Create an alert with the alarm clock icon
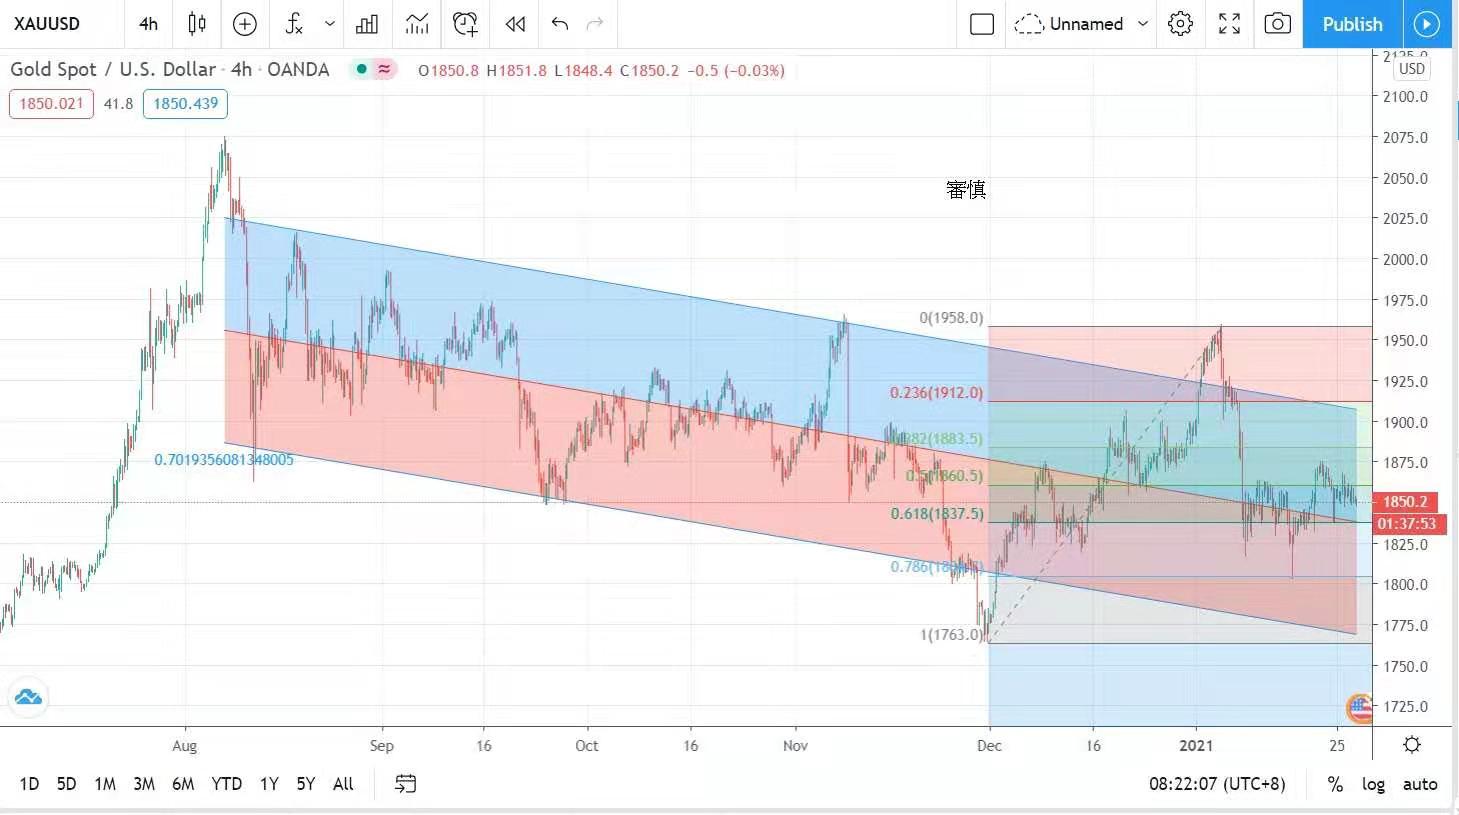1459x815 pixels. pos(465,24)
